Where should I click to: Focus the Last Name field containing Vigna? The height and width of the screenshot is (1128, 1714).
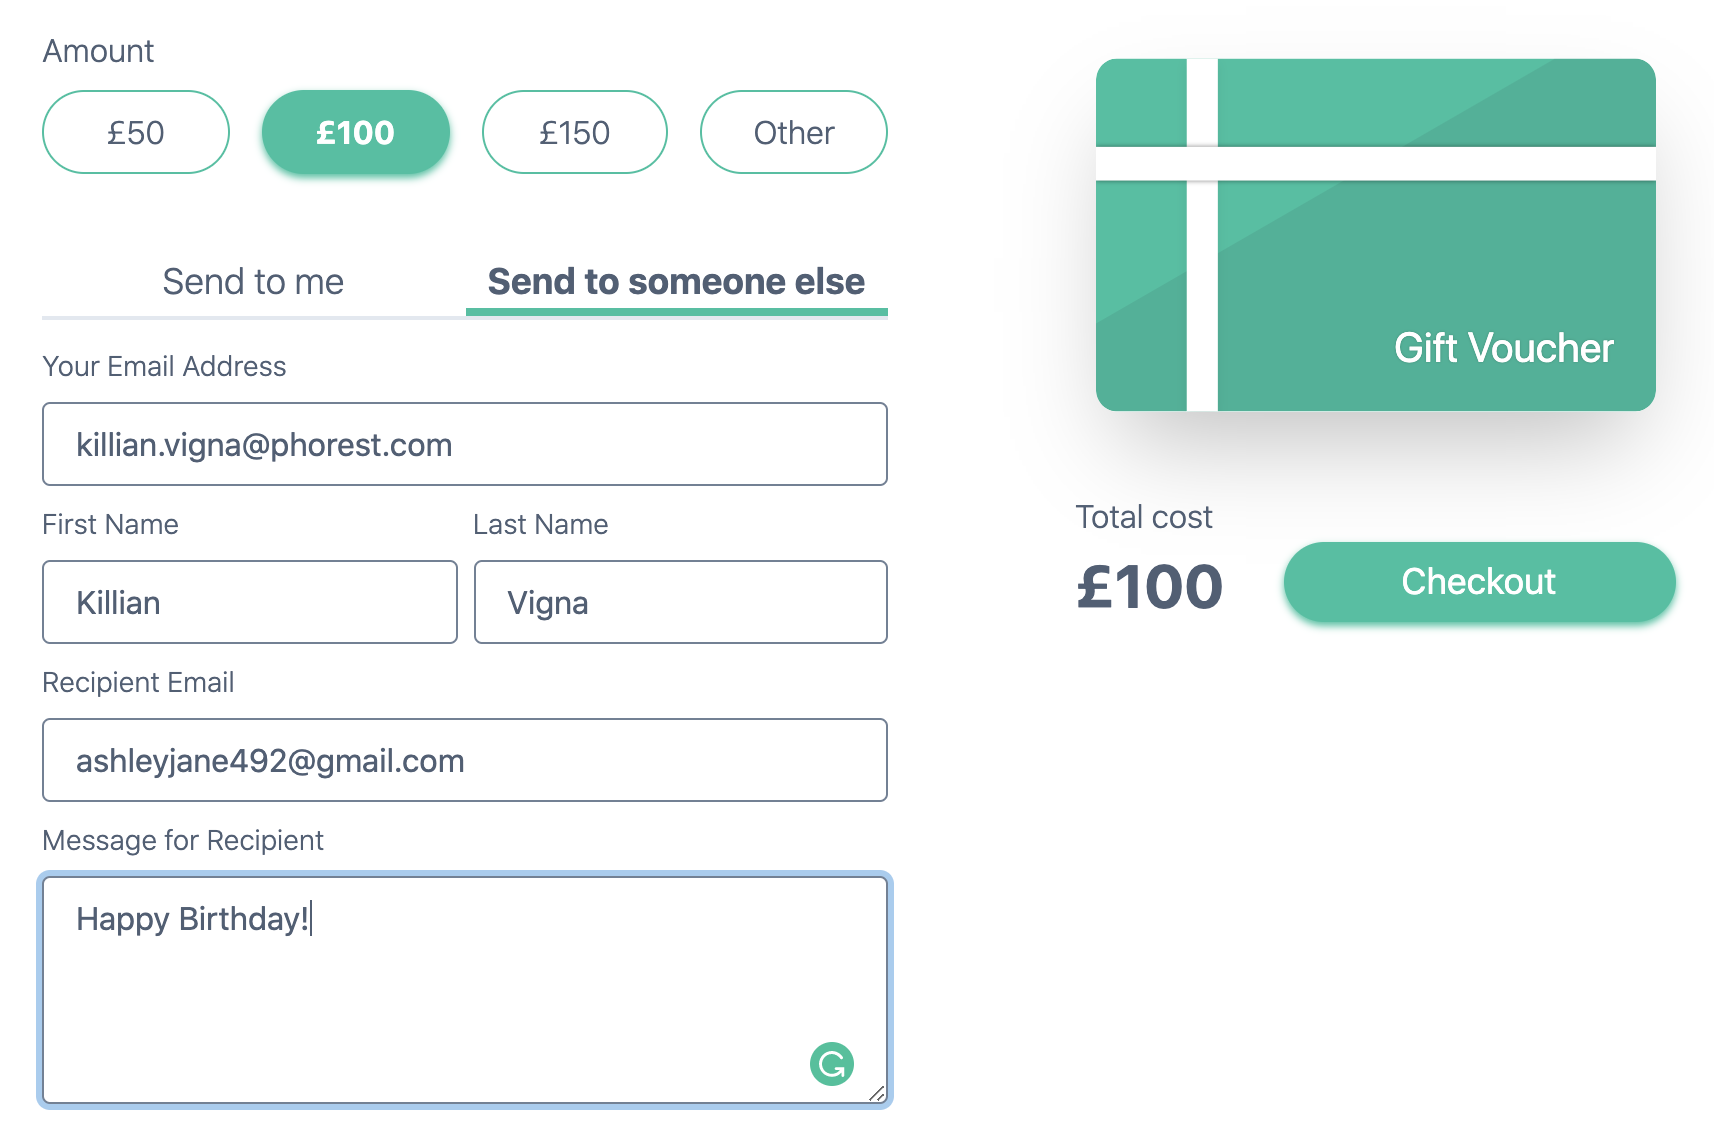coord(681,602)
